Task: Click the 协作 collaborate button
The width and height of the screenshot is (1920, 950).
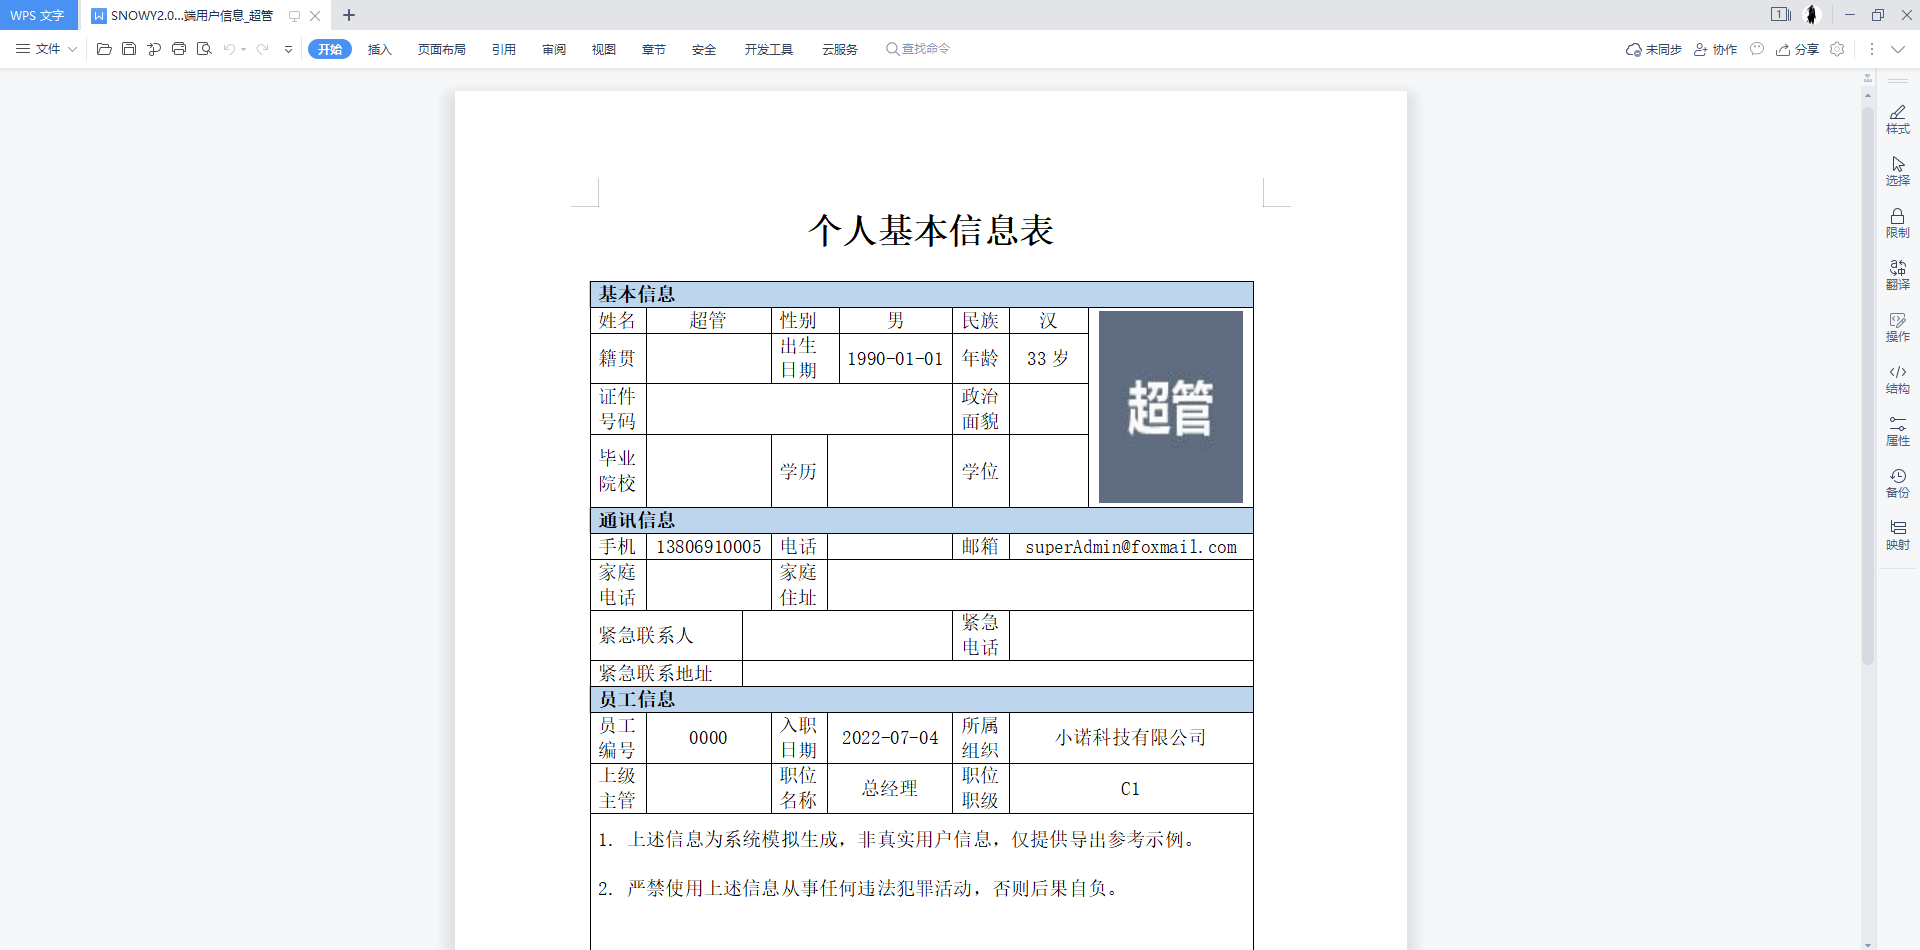Action: (1715, 49)
